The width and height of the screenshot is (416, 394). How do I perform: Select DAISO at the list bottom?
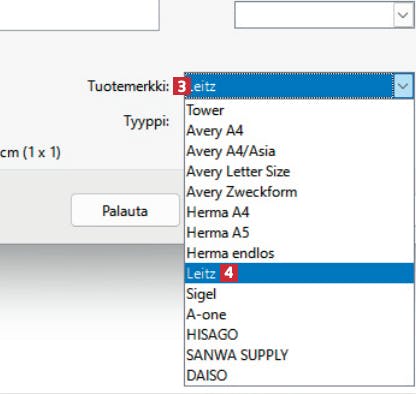coord(299,375)
